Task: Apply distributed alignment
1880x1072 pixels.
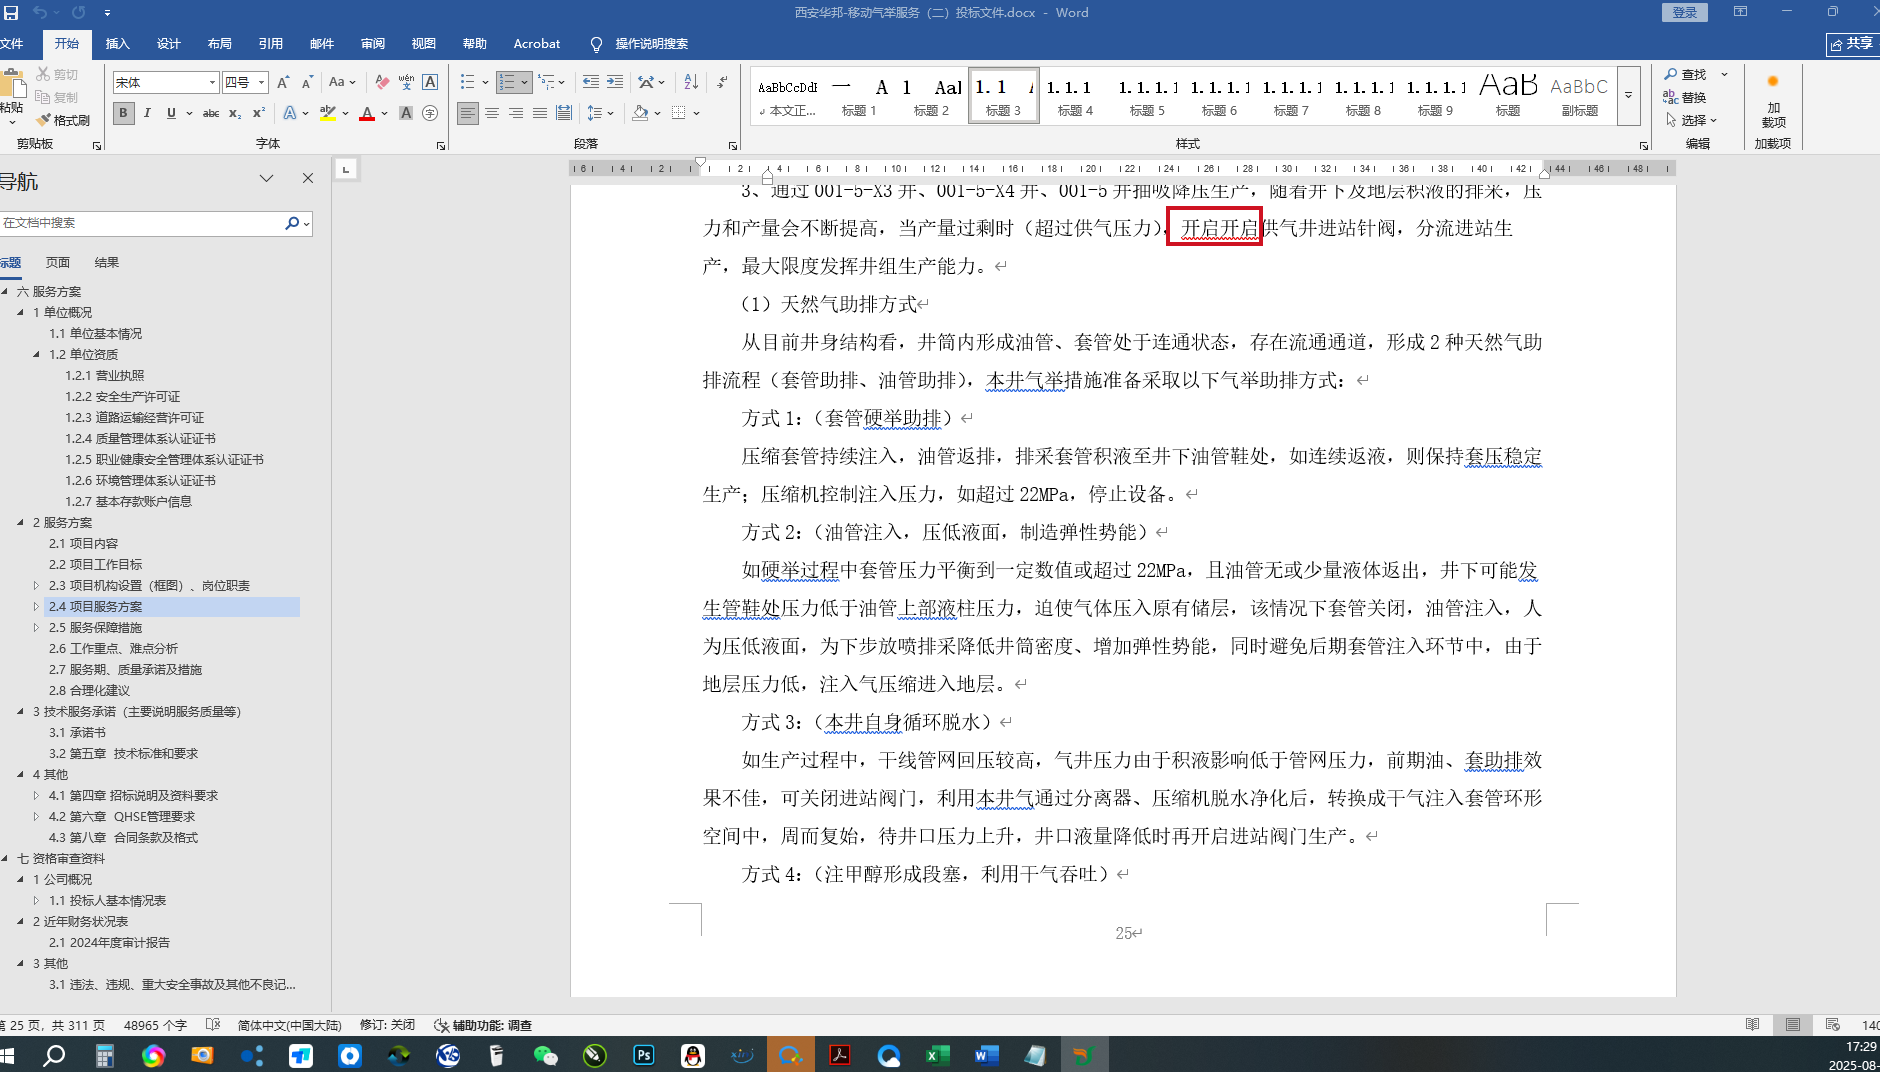Action: tap(564, 113)
